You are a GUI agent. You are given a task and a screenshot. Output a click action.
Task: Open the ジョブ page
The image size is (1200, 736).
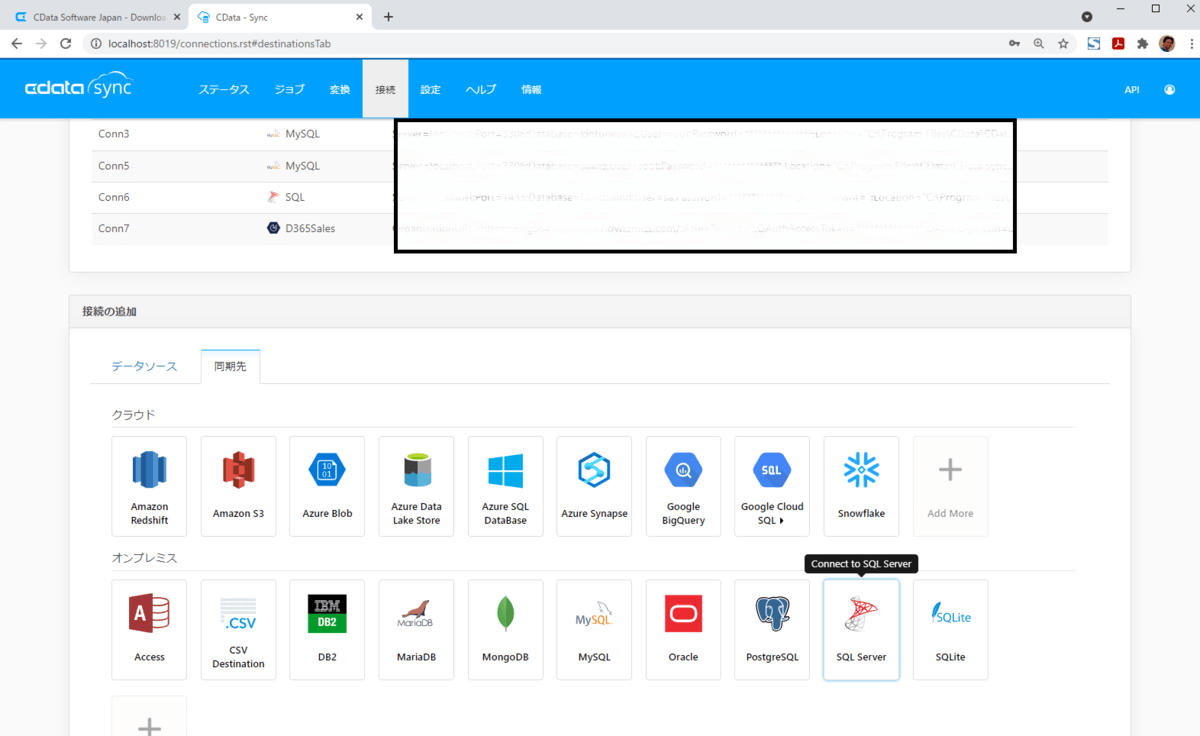click(x=290, y=89)
